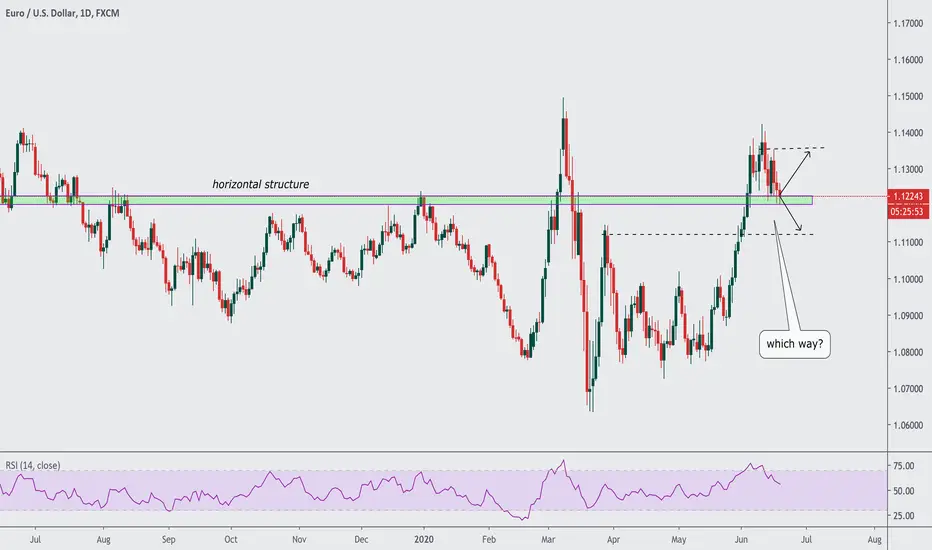Click the 1.15000 price scale label

908,96
